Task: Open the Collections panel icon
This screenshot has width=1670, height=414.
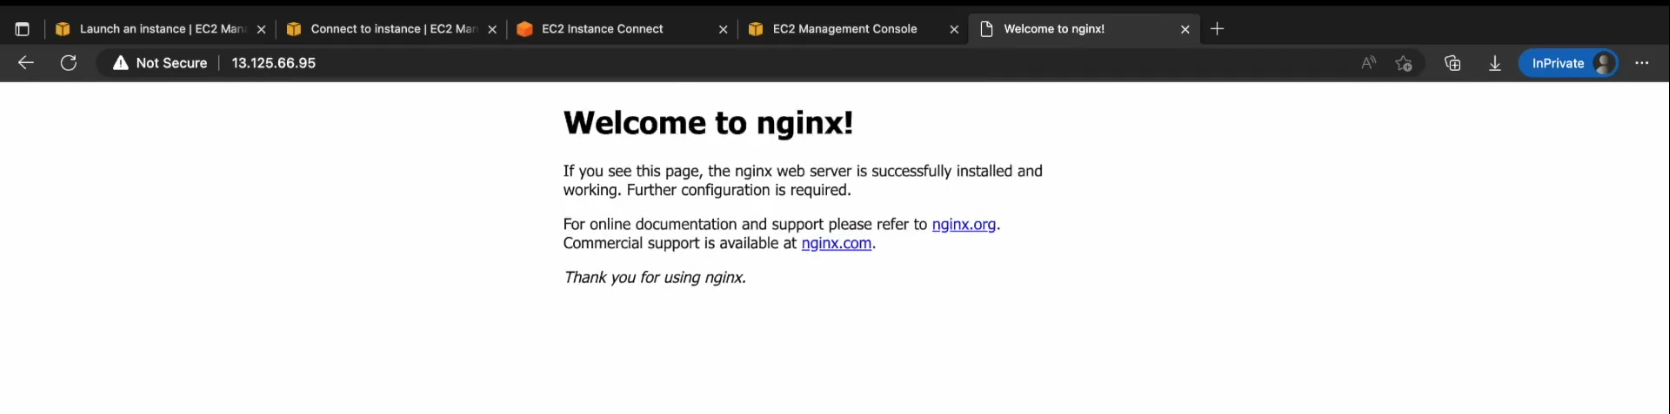Action: point(1453,63)
